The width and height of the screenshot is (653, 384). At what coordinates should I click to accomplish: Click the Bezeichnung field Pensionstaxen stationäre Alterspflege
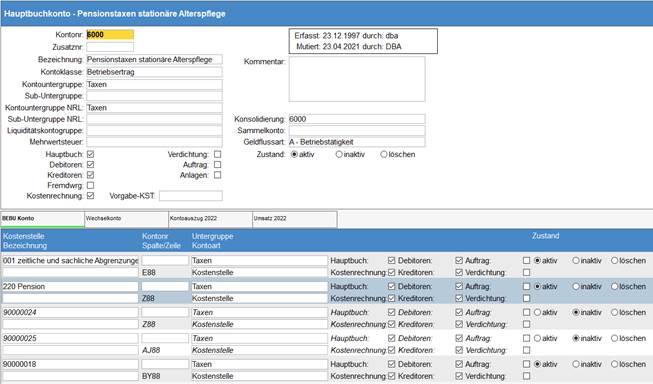(154, 60)
